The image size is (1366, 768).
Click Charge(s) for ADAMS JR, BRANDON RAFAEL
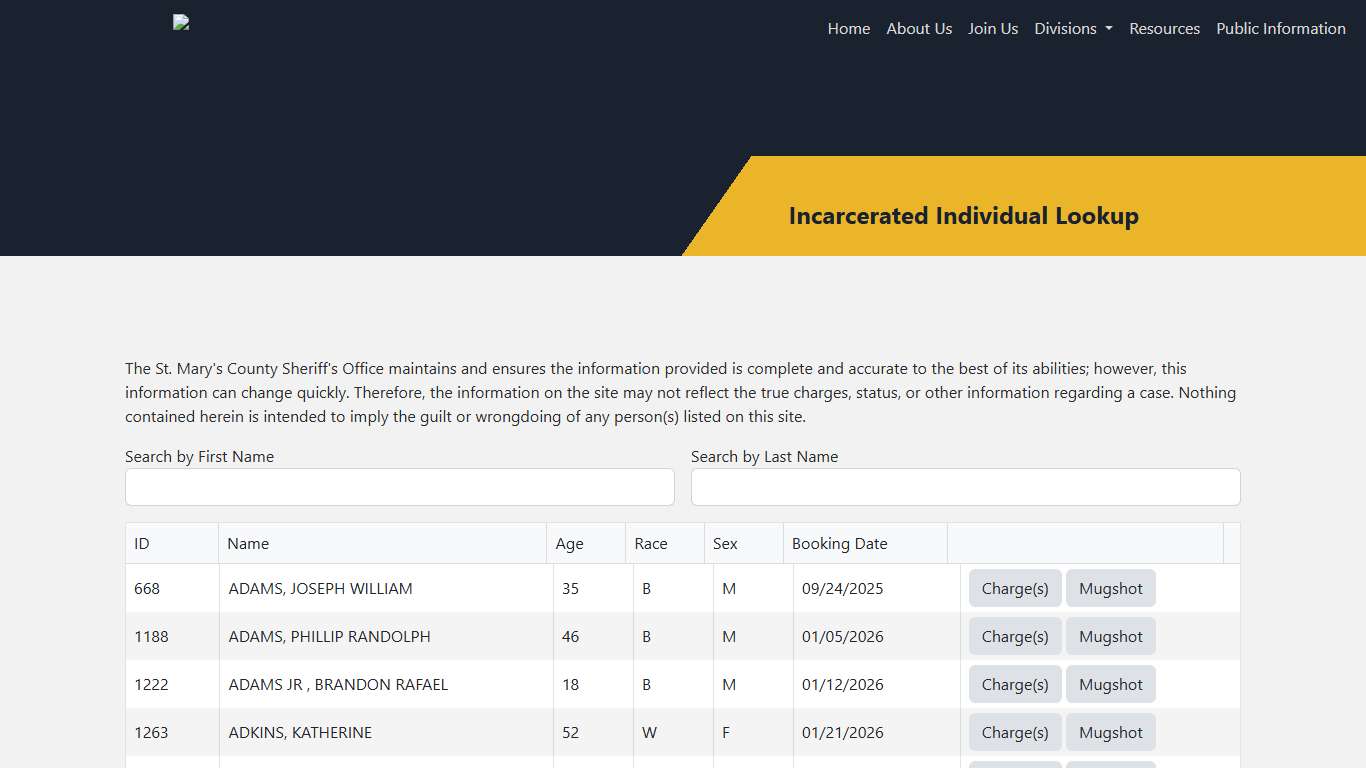pyautogui.click(x=1014, y=684)
